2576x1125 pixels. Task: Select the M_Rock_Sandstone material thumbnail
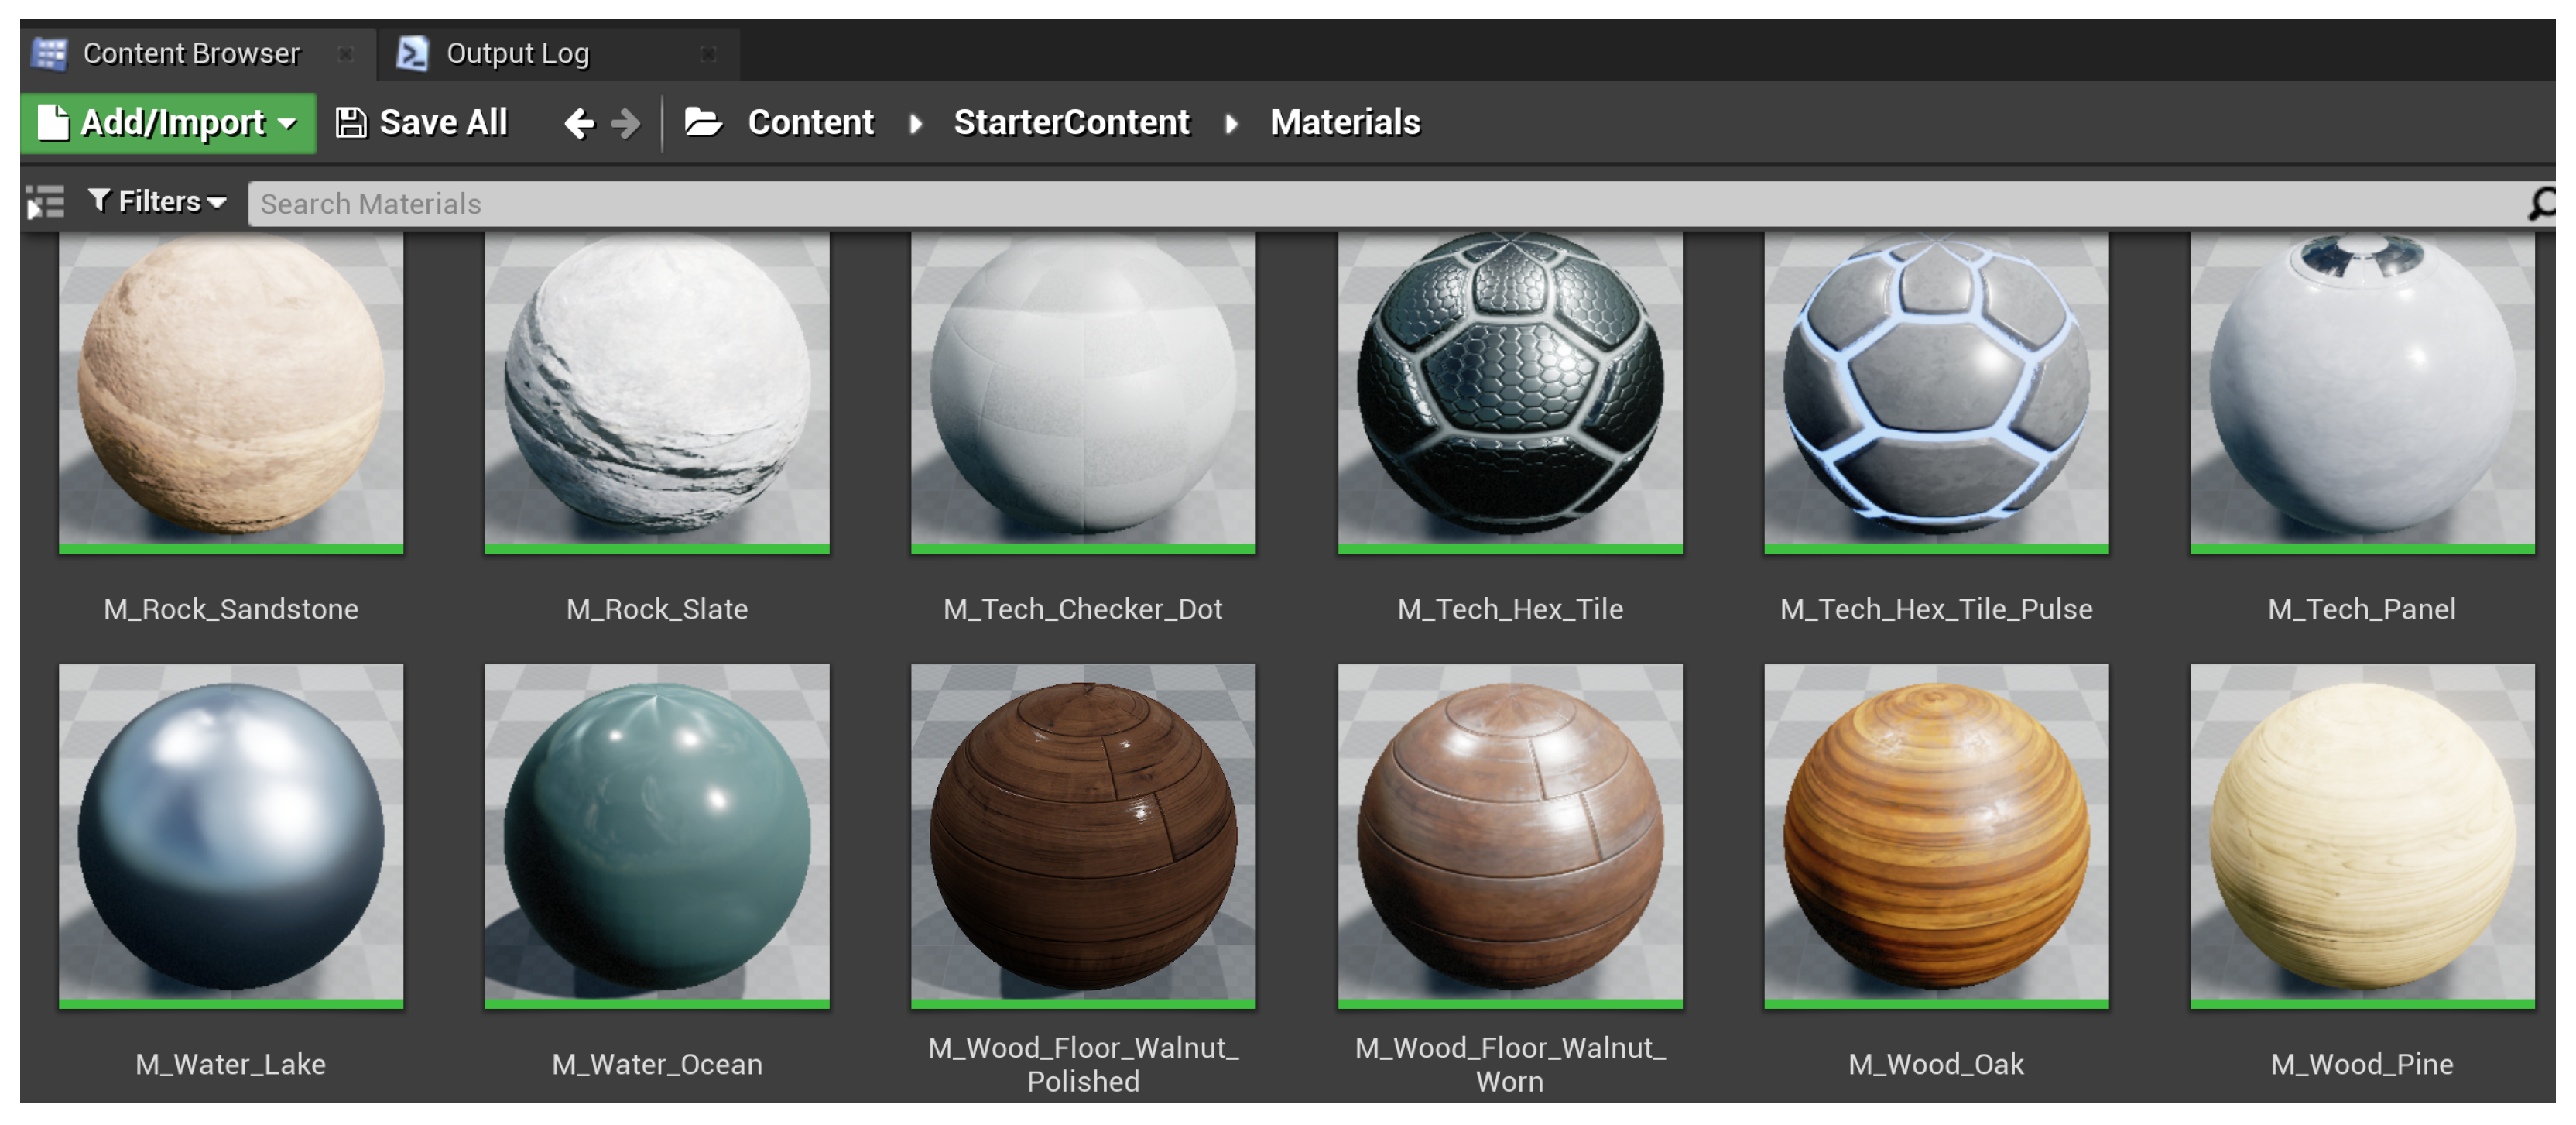pyautogui.click(x=231, y=390)
